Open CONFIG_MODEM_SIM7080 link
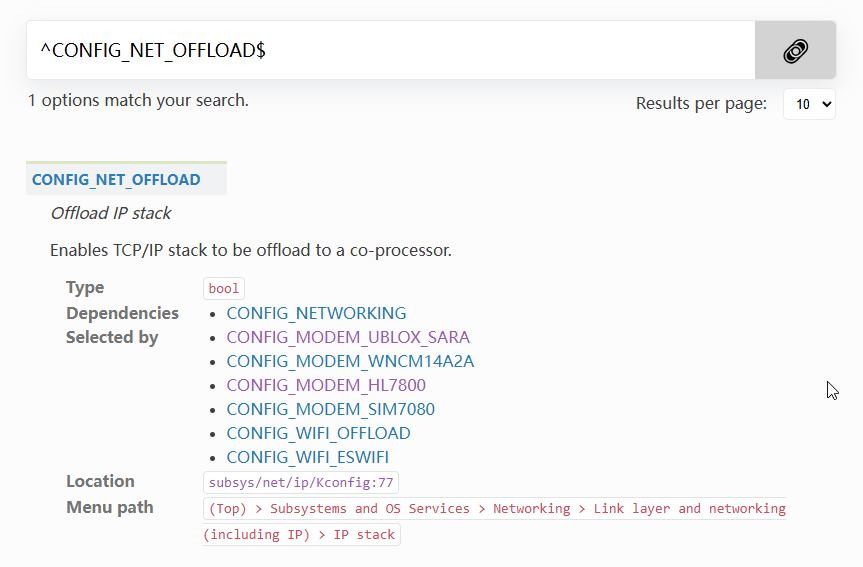This screenshot has width=863, height=567. point(330,409)
